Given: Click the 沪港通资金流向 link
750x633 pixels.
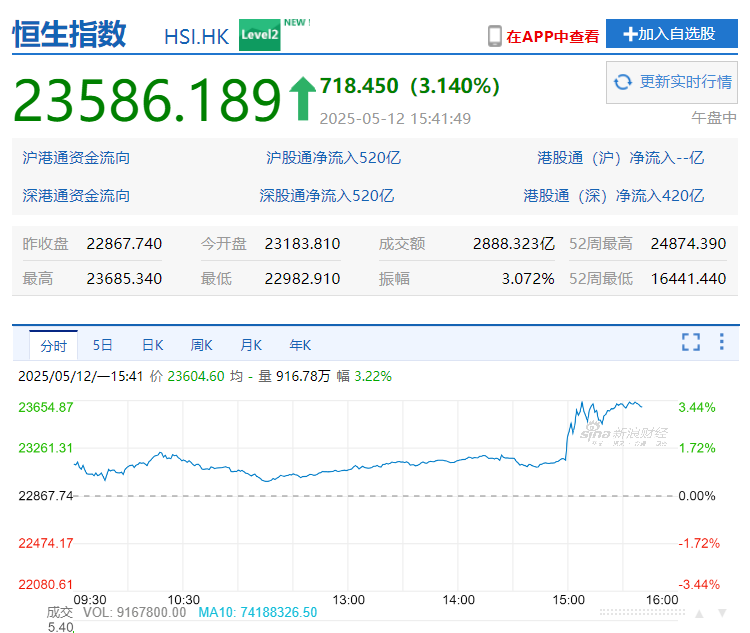Looking at the screenshot, I should (76, 158).
